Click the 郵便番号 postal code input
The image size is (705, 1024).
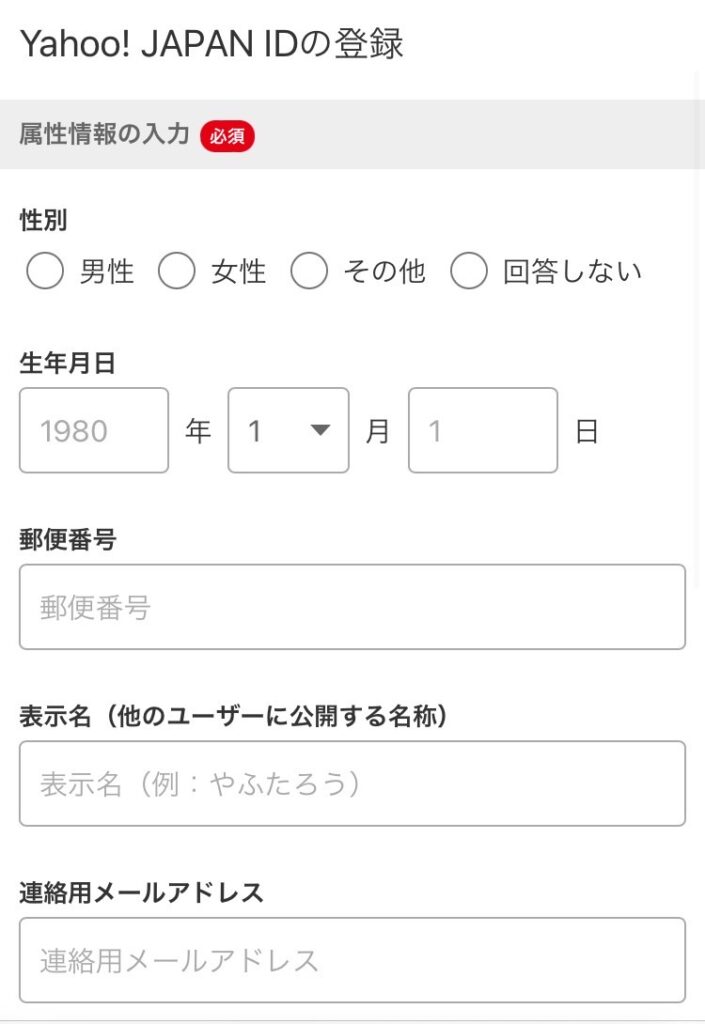[352, 607]
